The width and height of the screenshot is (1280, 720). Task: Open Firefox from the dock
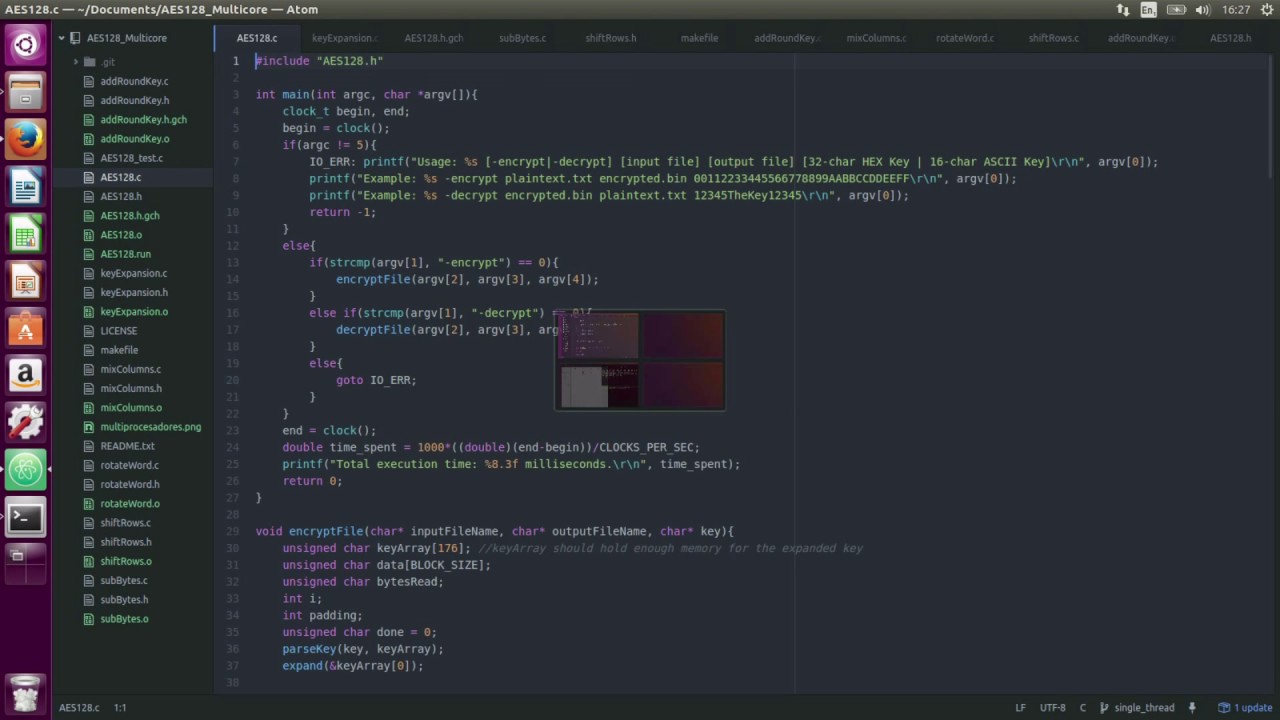tap(25, 139)
